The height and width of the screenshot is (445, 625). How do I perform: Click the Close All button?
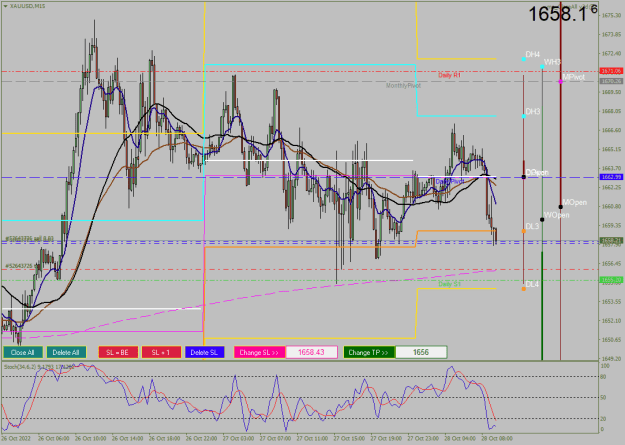pos(22,352)
